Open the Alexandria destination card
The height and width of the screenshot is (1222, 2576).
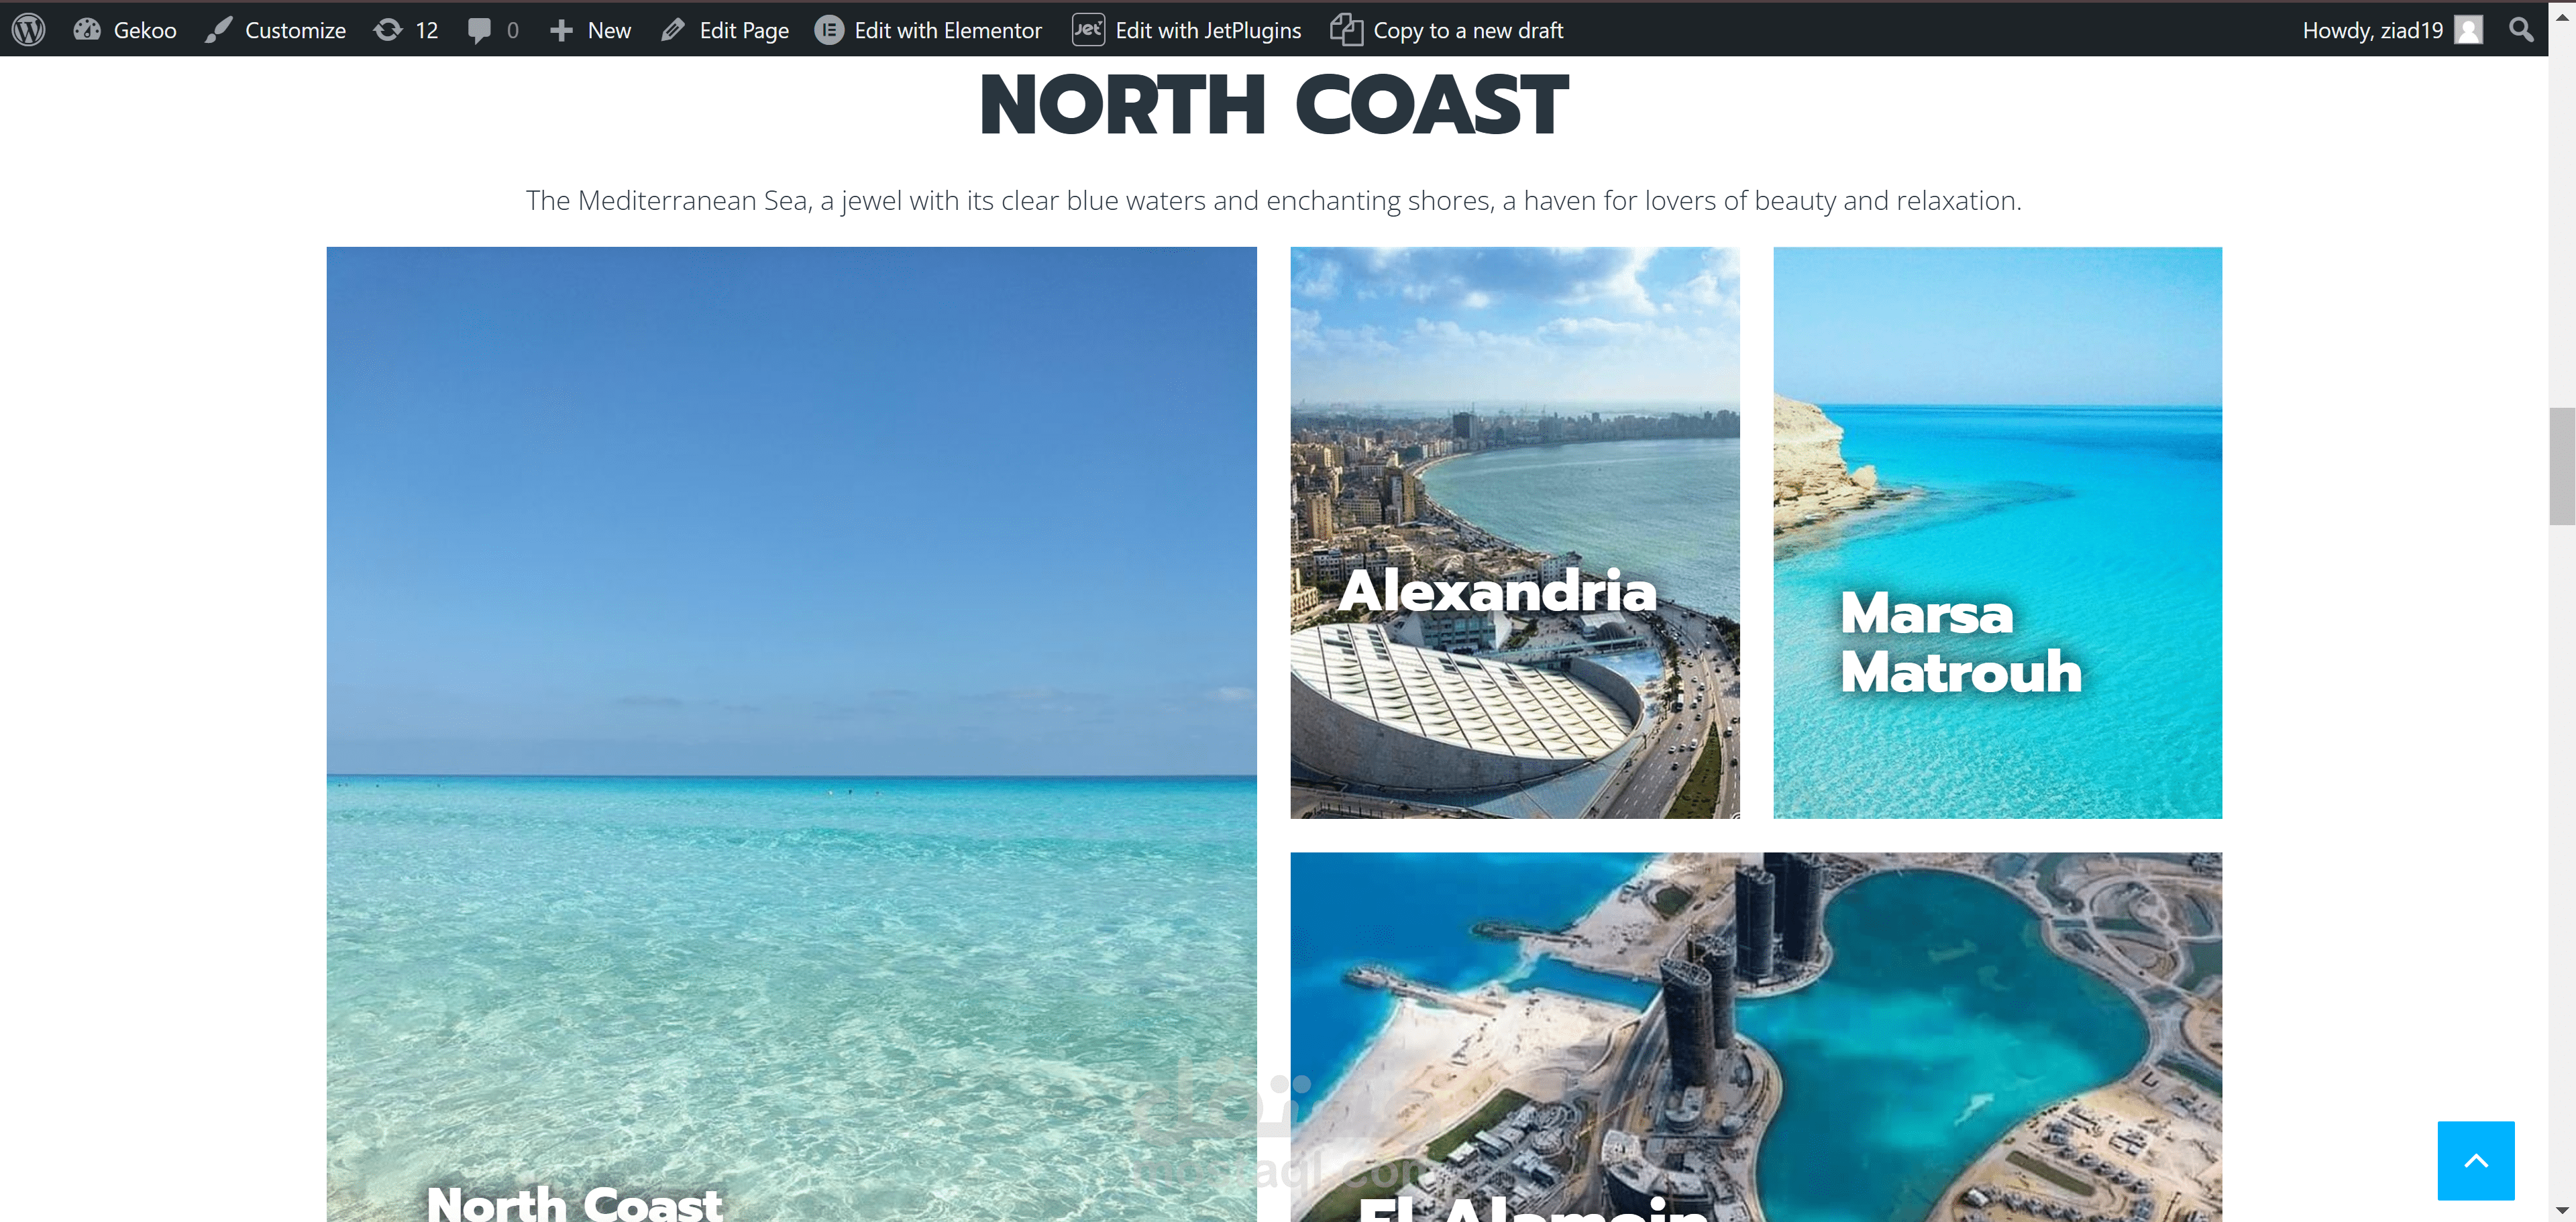[x=1515, y=533]
